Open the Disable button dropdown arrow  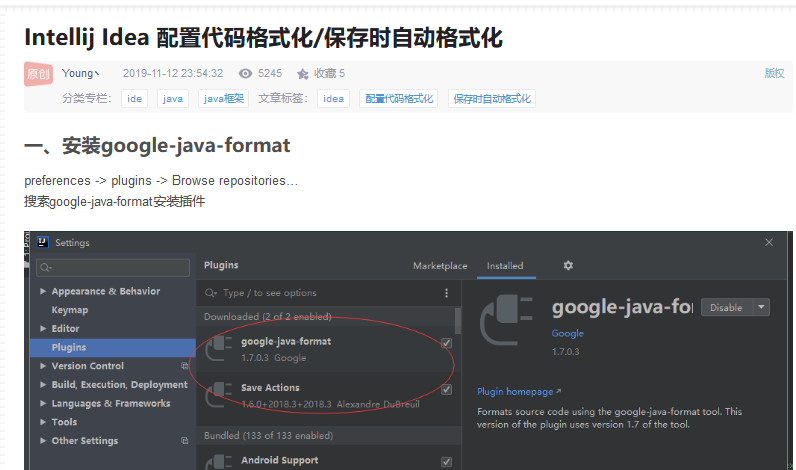click(761, 307)
